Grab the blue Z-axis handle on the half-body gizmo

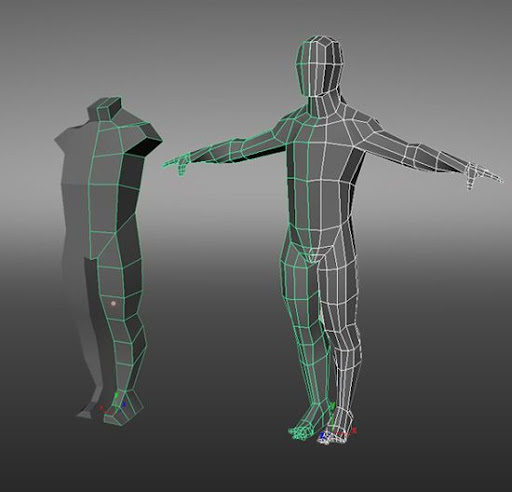[x=124, y=404]
